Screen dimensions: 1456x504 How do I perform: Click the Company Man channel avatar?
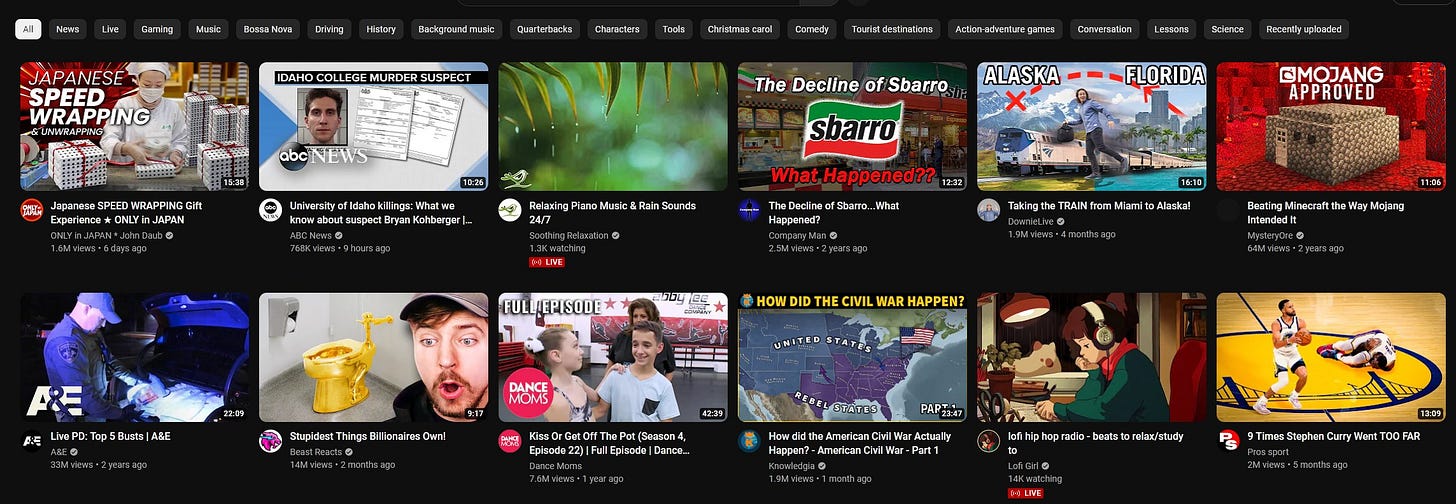[x=750, y=210]
